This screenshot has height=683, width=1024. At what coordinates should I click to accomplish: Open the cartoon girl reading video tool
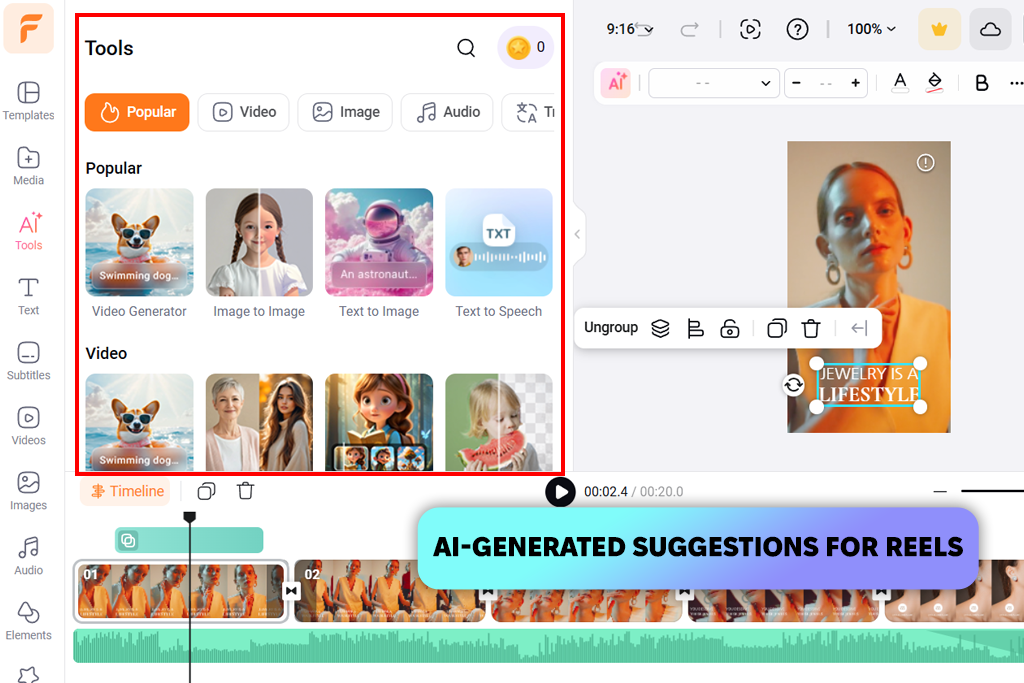pos(379,422)
